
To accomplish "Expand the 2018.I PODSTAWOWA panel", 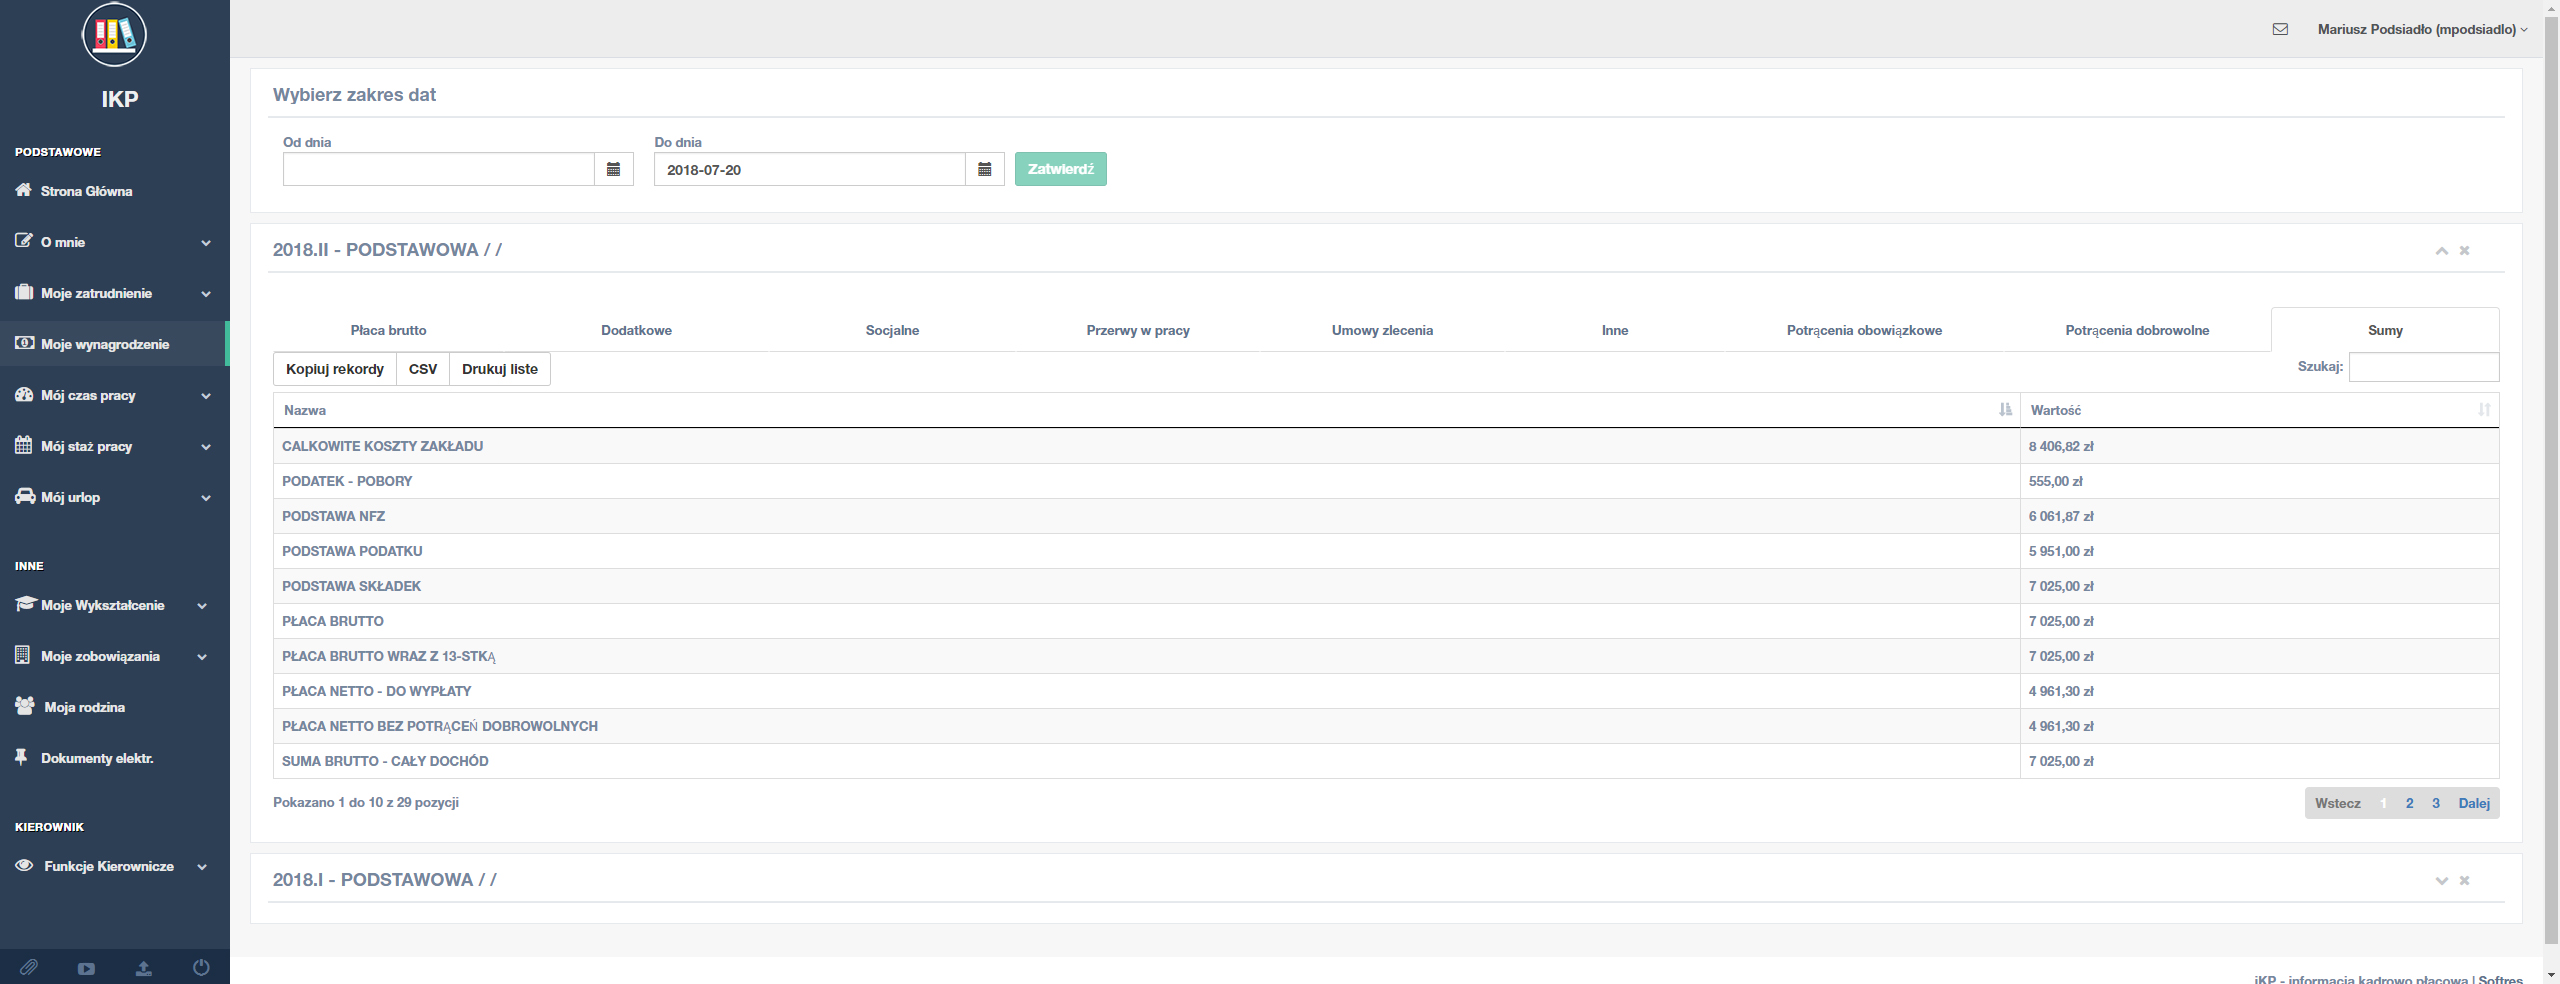I will [x=2442, y=880].
